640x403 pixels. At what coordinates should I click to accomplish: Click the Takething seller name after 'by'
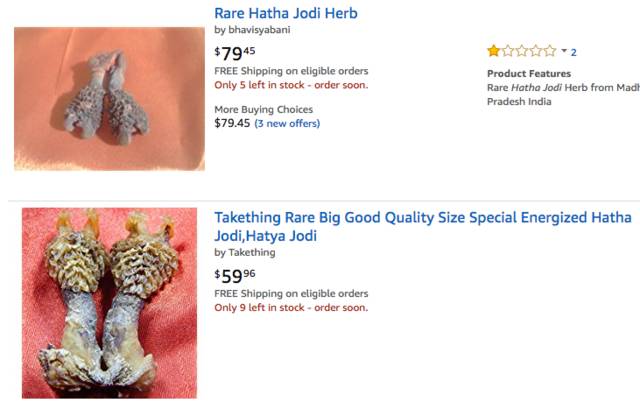[x=251, y=253]
